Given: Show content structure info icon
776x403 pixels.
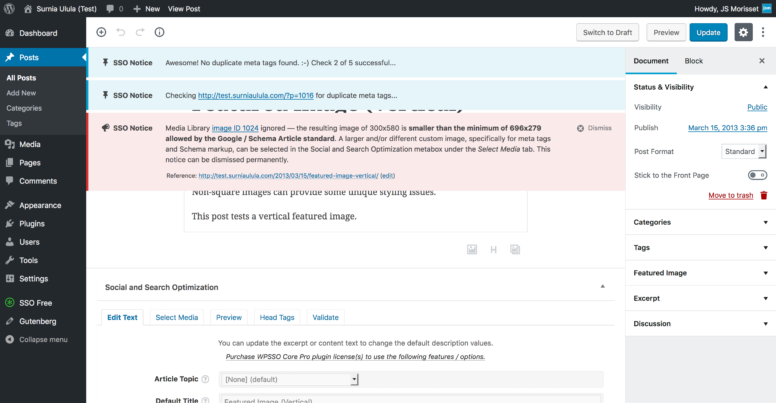Looking at the screenshot, I should point(159,32).
